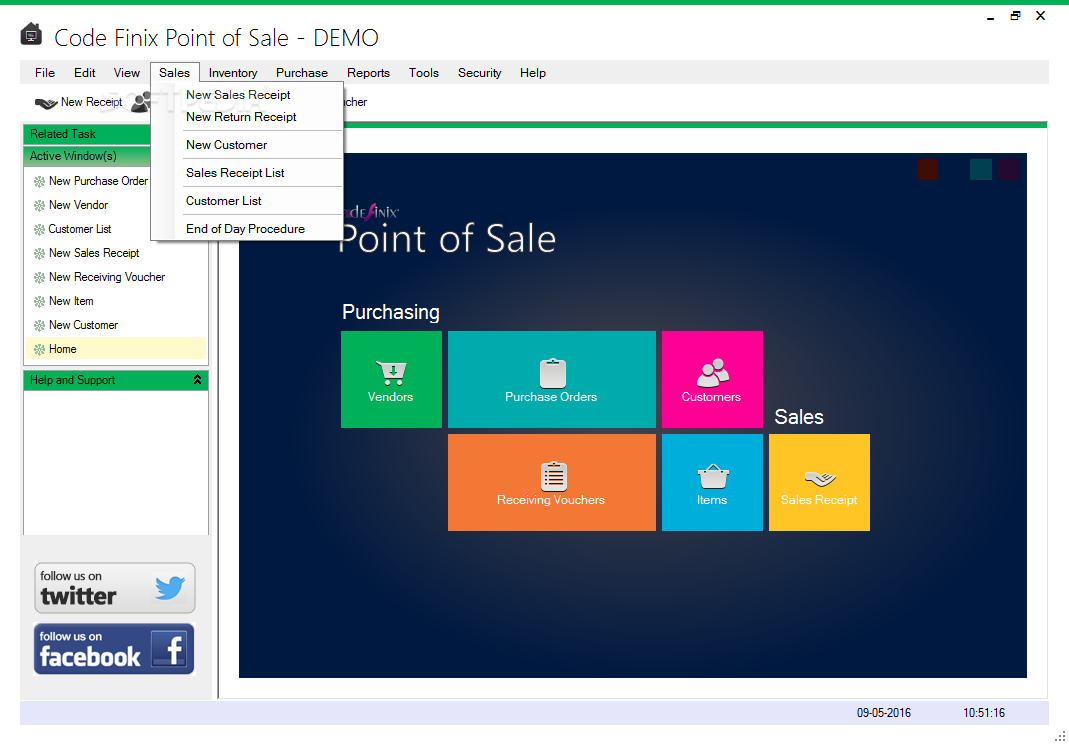Restore down the application window
This screenshot has height=745, width=1069.
coord(1015,16)
